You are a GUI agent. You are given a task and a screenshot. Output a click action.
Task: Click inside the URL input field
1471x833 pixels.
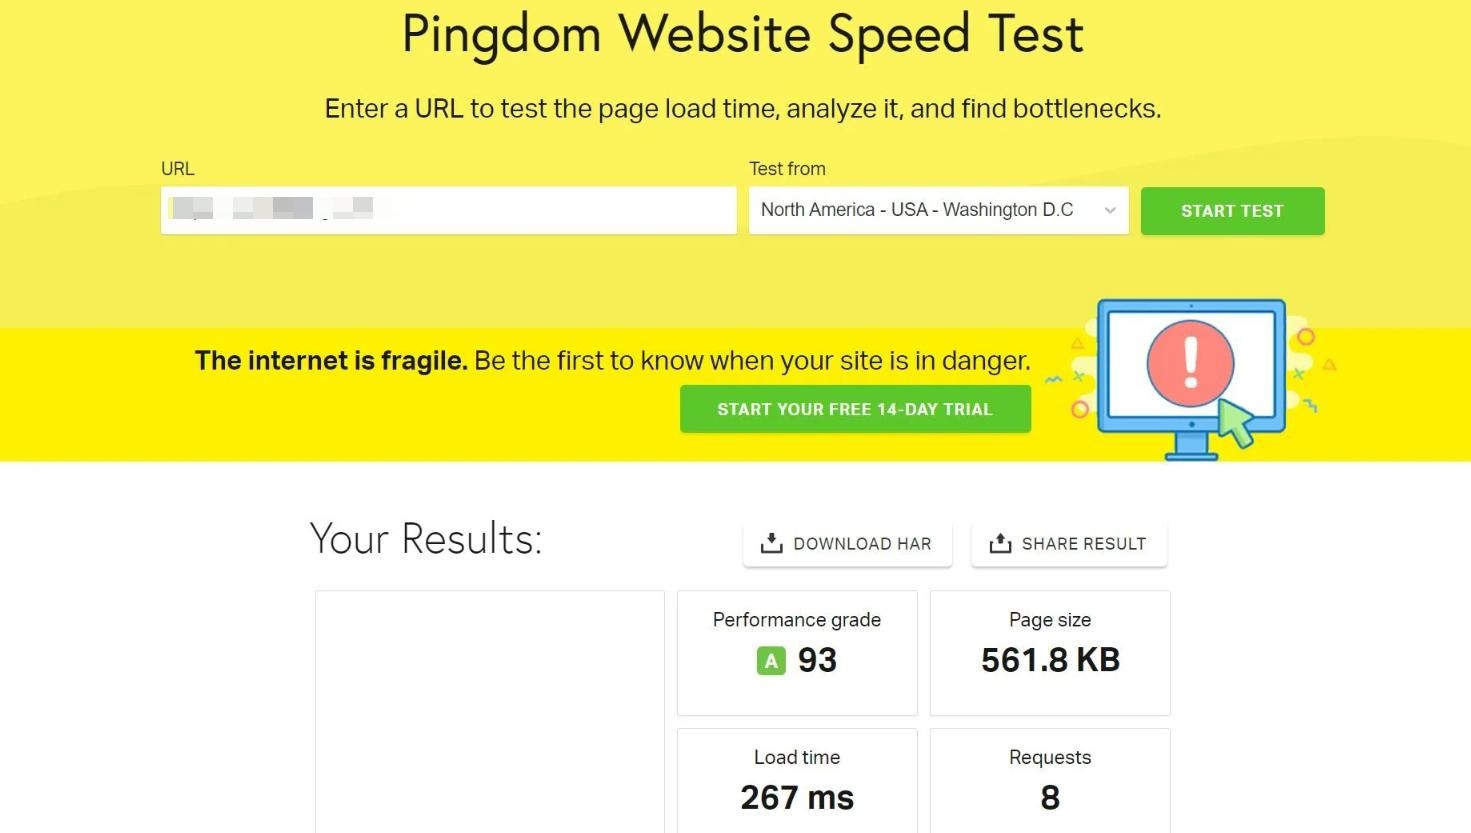pos(448,210)
